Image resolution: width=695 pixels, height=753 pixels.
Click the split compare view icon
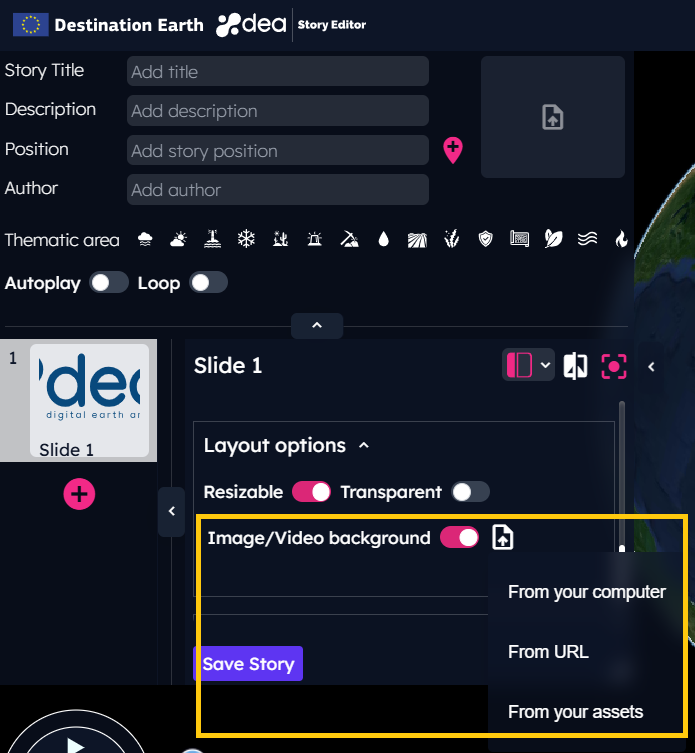(575, 366)
